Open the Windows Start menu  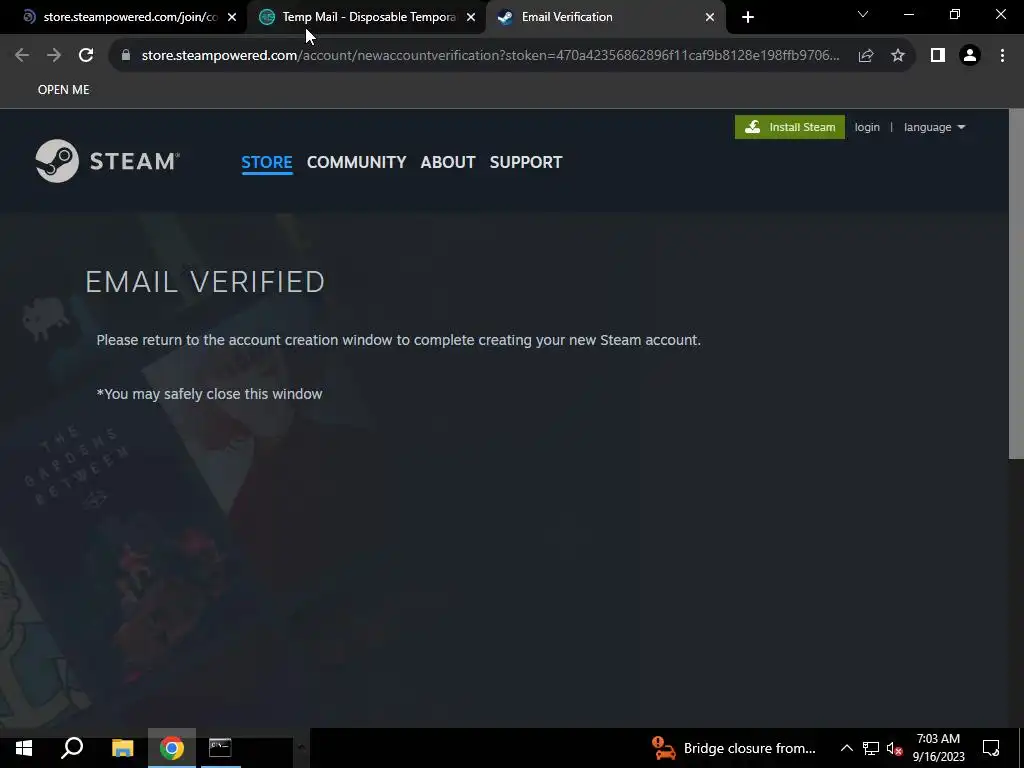coord(24,748)
